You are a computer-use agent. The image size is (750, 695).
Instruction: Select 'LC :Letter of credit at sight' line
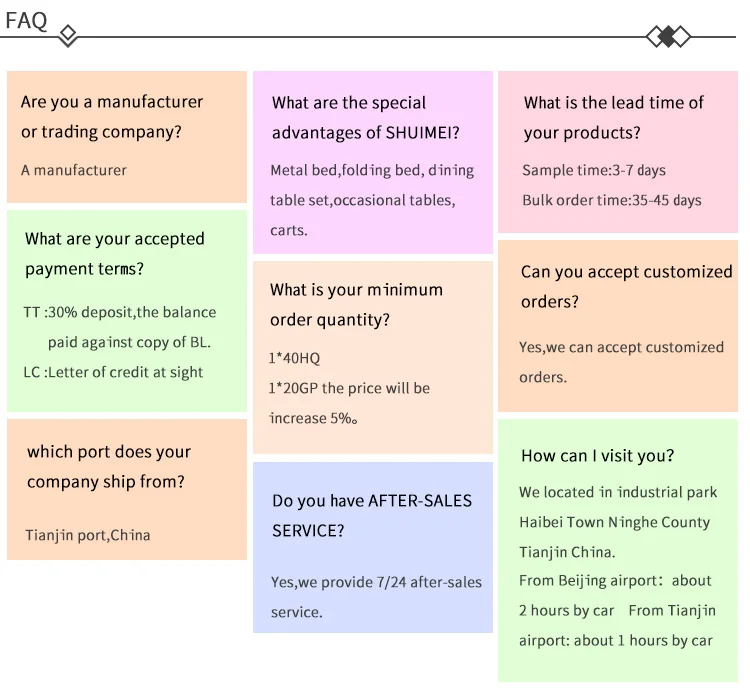113,372
